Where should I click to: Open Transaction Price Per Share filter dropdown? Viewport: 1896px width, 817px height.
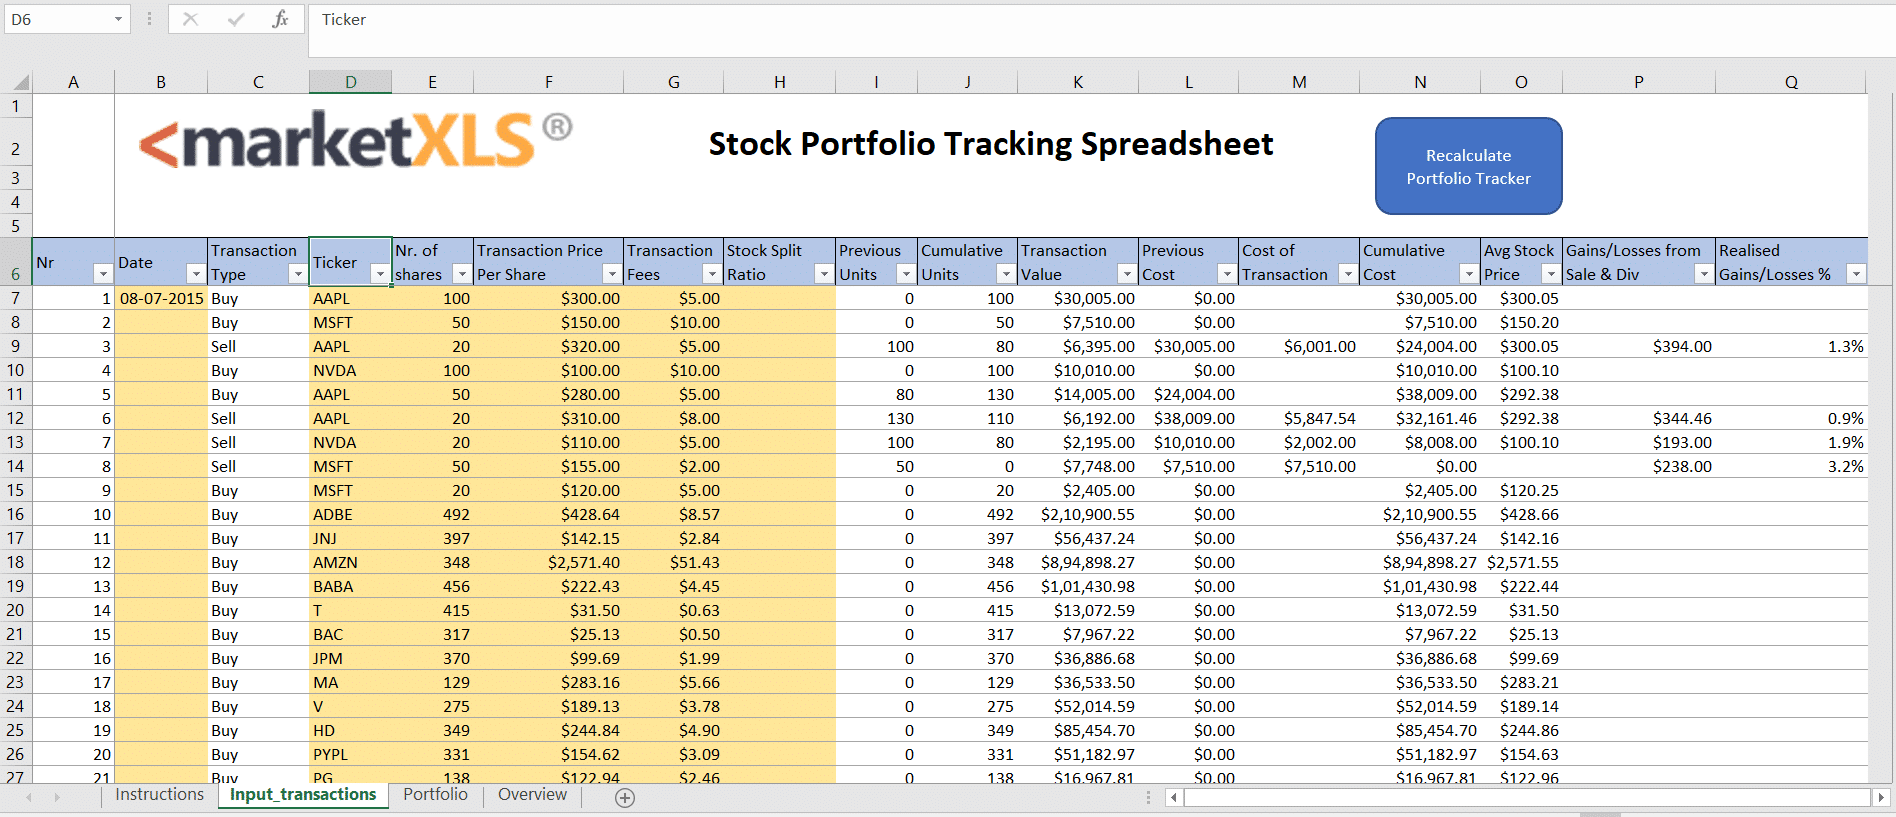click(x=612, y=274)
